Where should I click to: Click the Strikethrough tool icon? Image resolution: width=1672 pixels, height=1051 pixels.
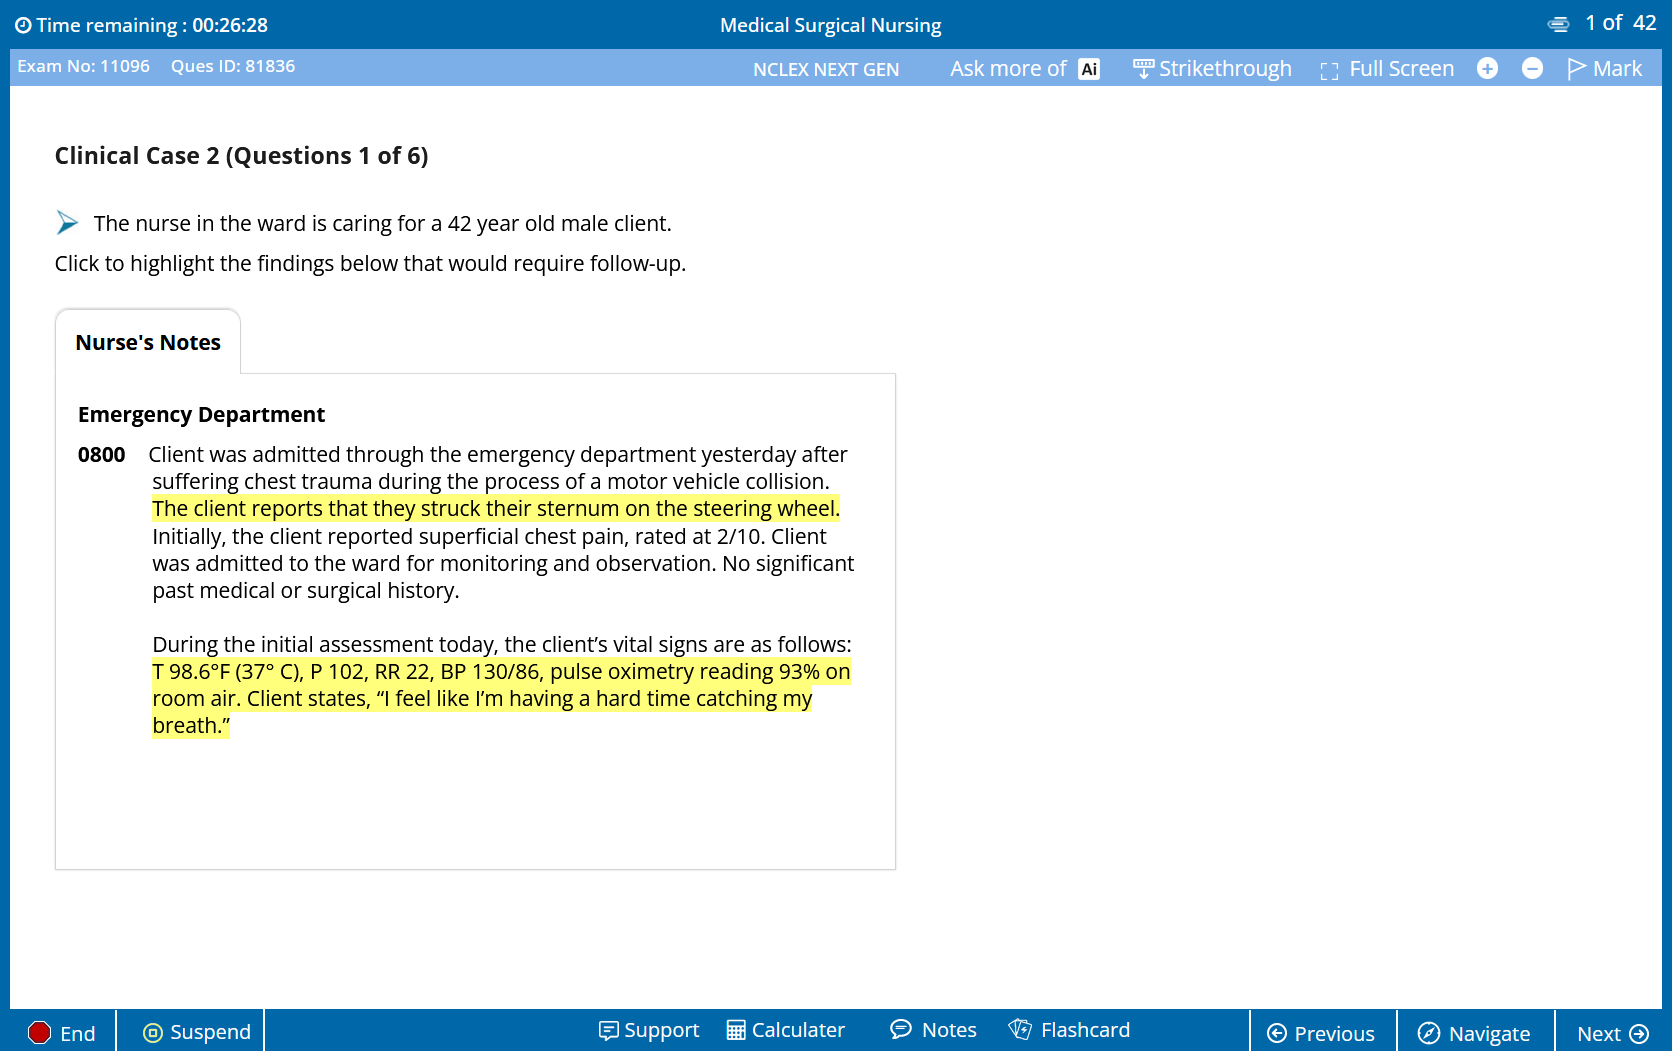tap(1143, 69)
